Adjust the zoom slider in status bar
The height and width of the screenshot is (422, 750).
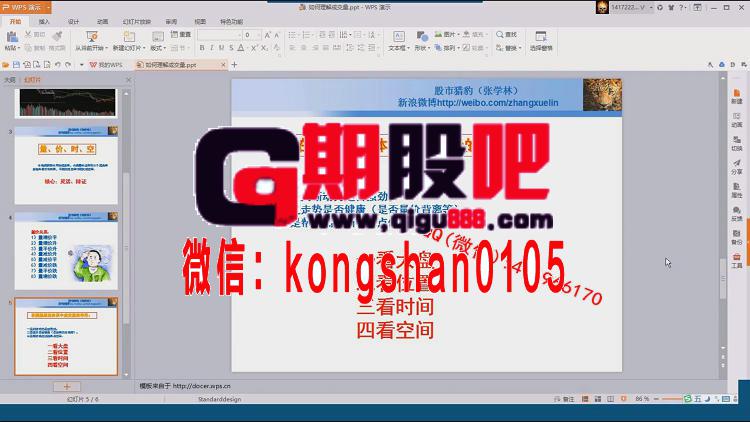[675, 399]
